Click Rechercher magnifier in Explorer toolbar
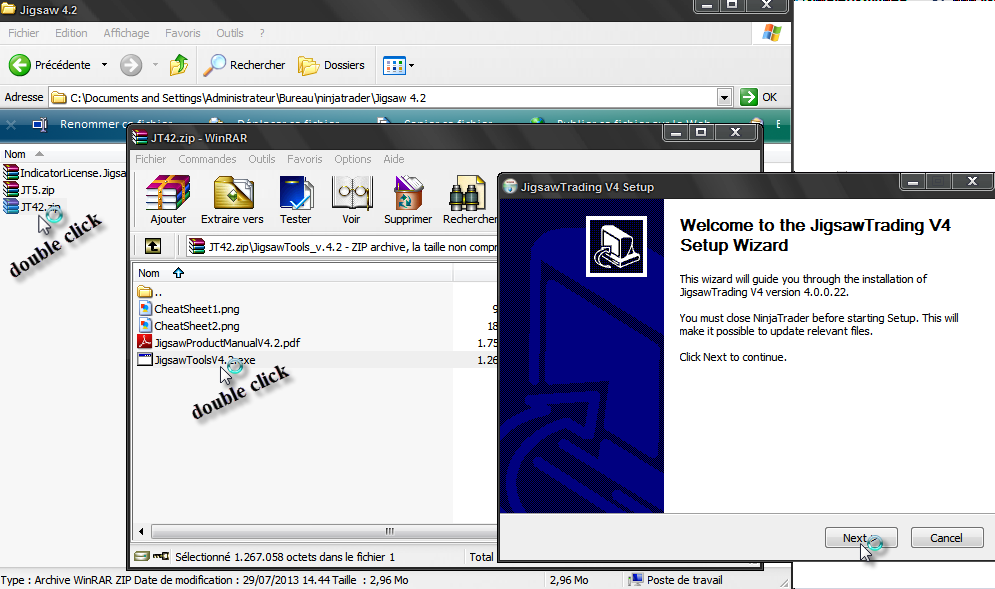Screen dimensions: 995x589 coord(214,65)
